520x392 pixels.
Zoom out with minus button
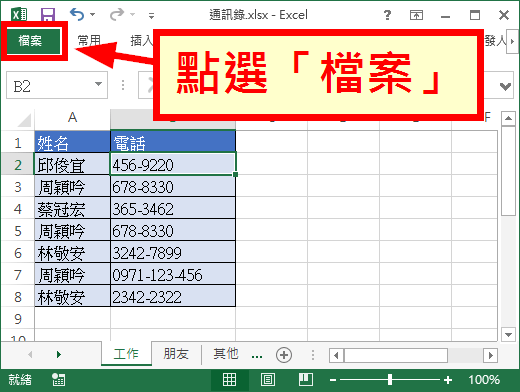(x=333, y=380)
